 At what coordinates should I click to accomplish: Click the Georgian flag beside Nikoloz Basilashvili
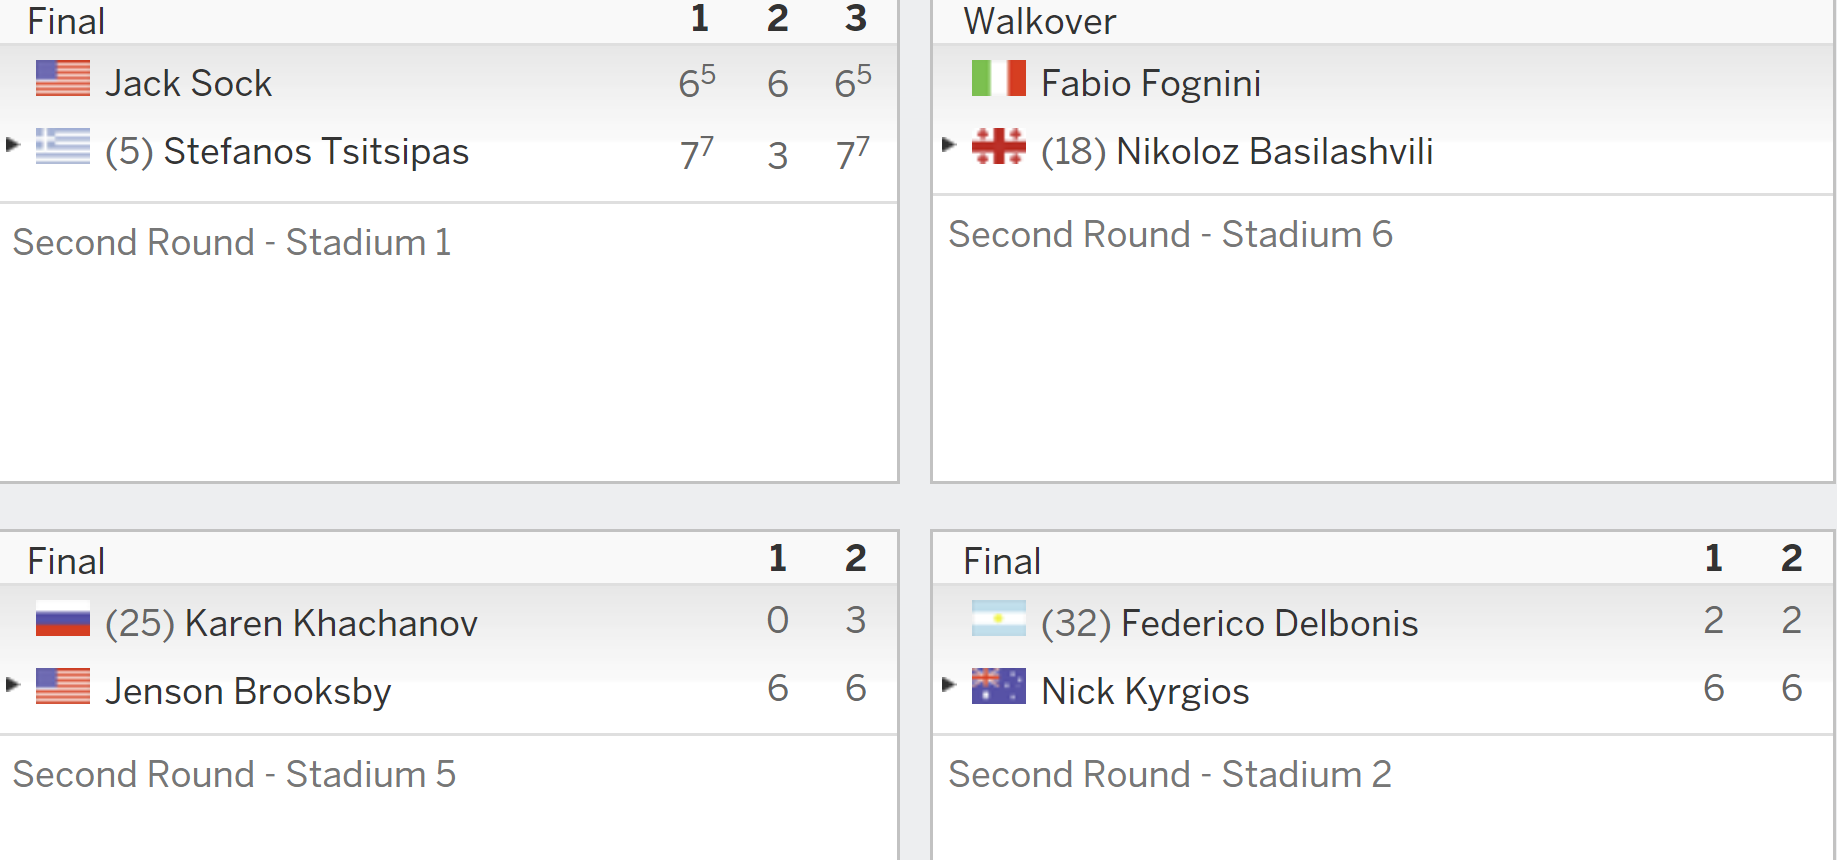pos(999,146)
